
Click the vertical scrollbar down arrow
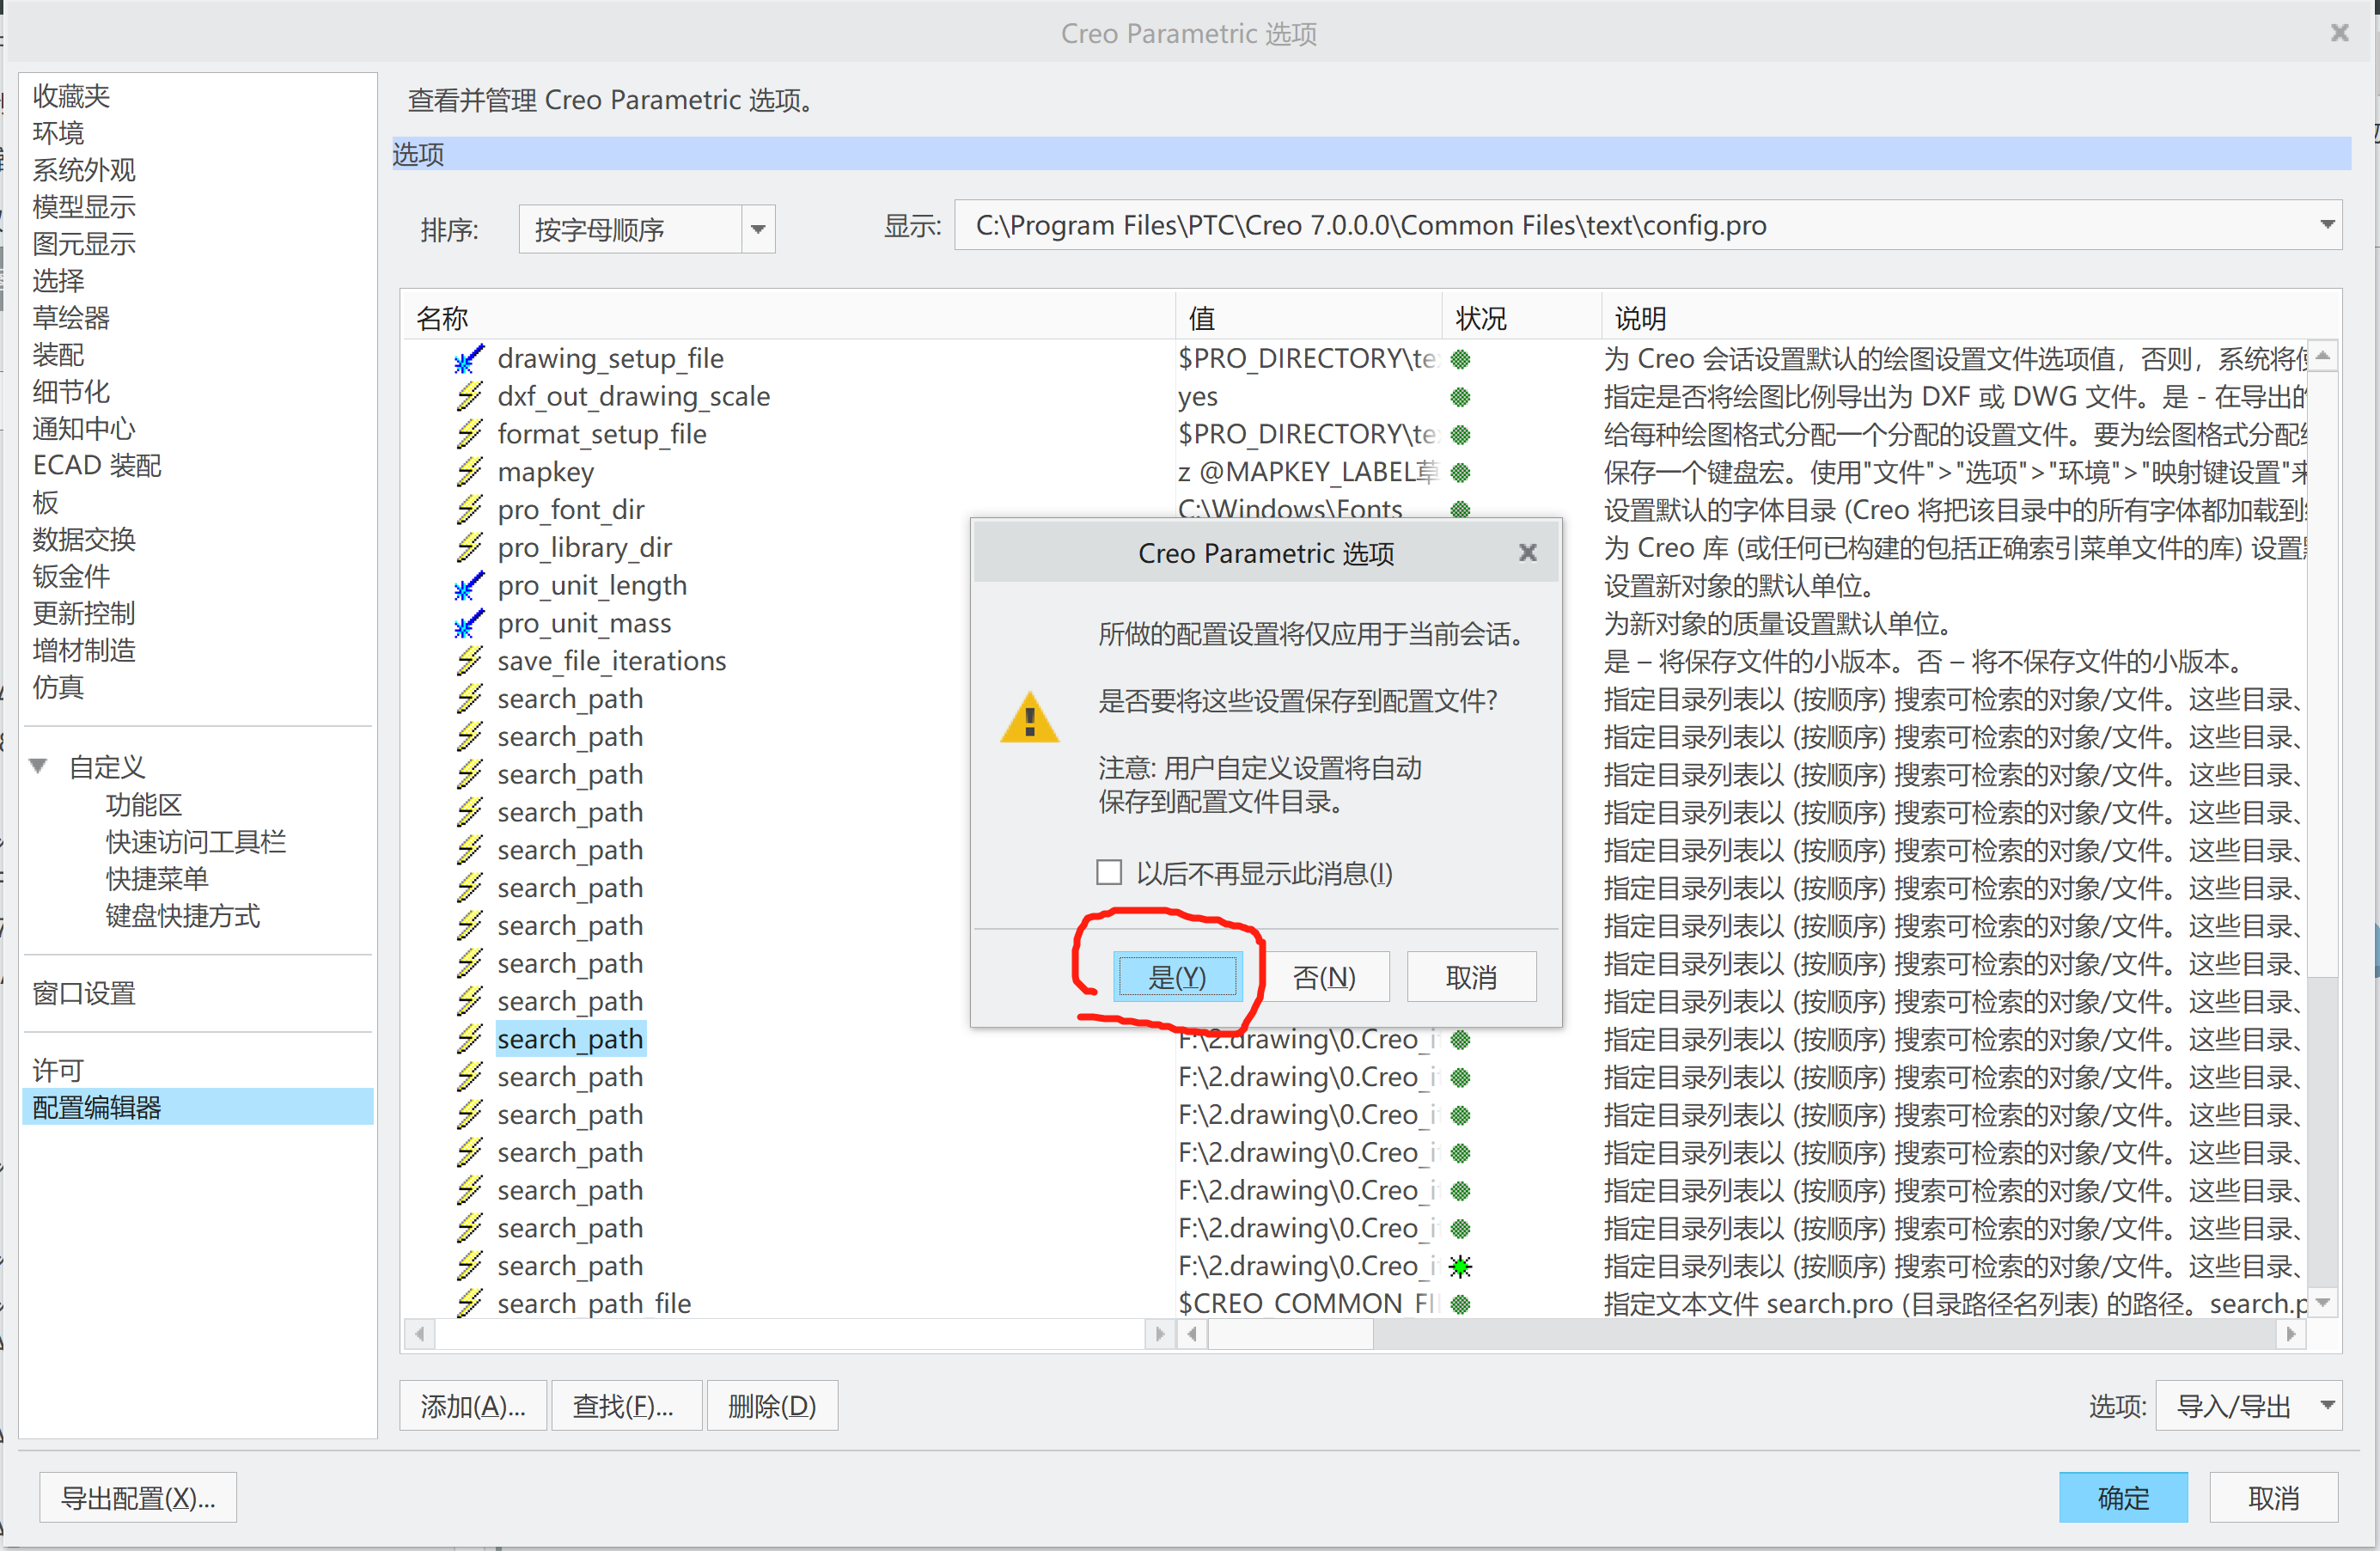pos(2323,1303)
